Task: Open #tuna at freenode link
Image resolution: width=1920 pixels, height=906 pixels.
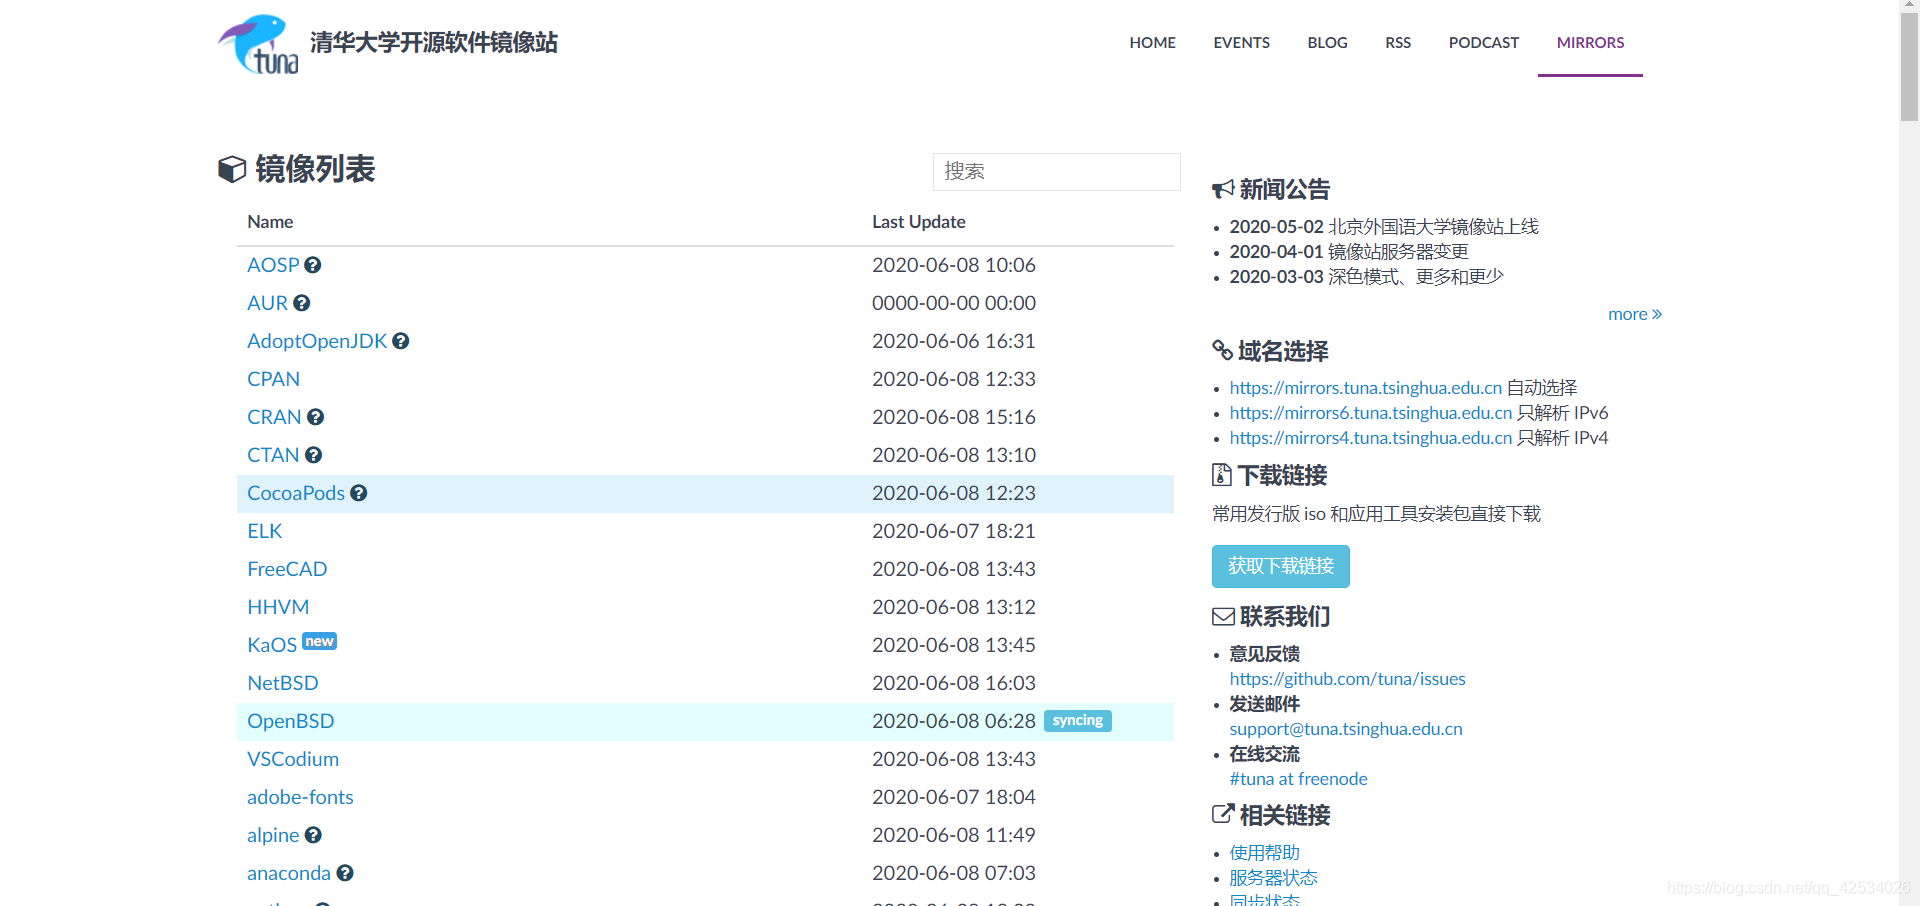Action: tap(1299, 779)
